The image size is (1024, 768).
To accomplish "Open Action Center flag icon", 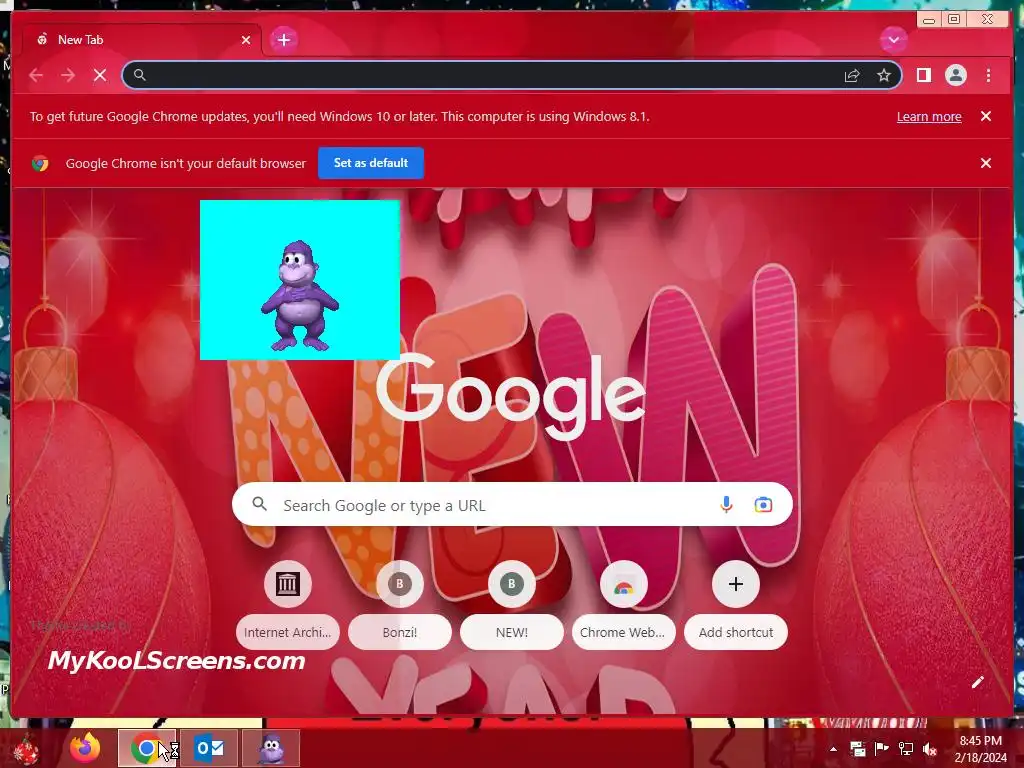I will pos(881,749).
